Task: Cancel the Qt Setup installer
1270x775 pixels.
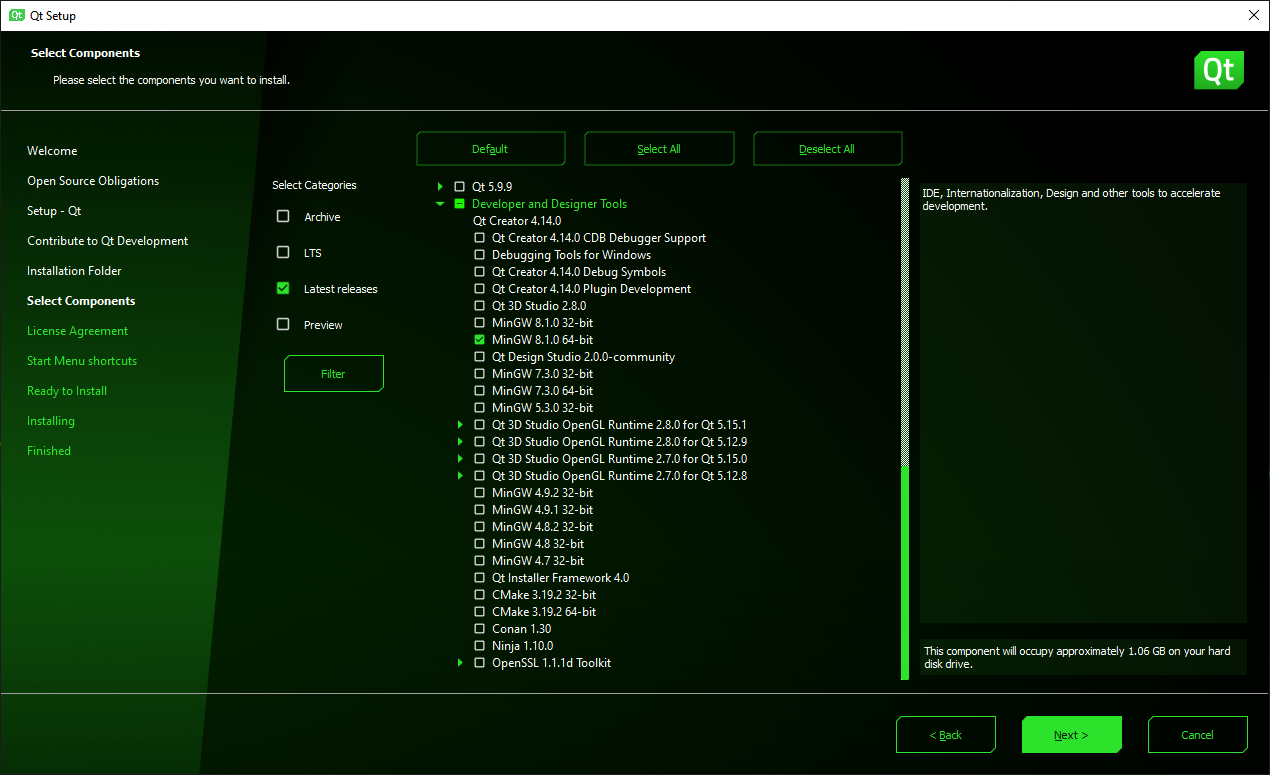Action: 1198,735
